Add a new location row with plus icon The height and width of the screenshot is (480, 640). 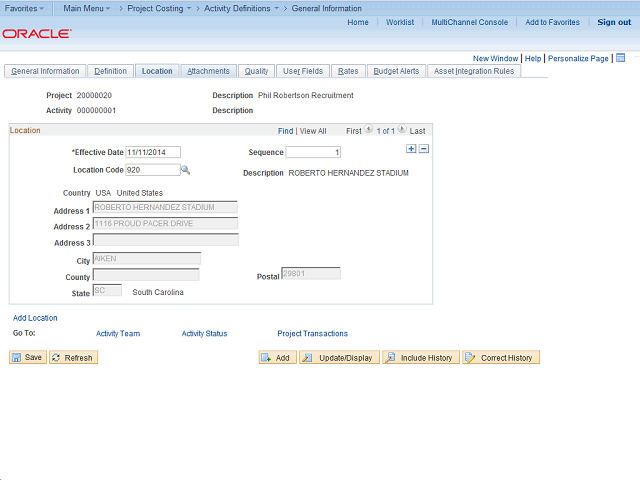tap(411, 149)
